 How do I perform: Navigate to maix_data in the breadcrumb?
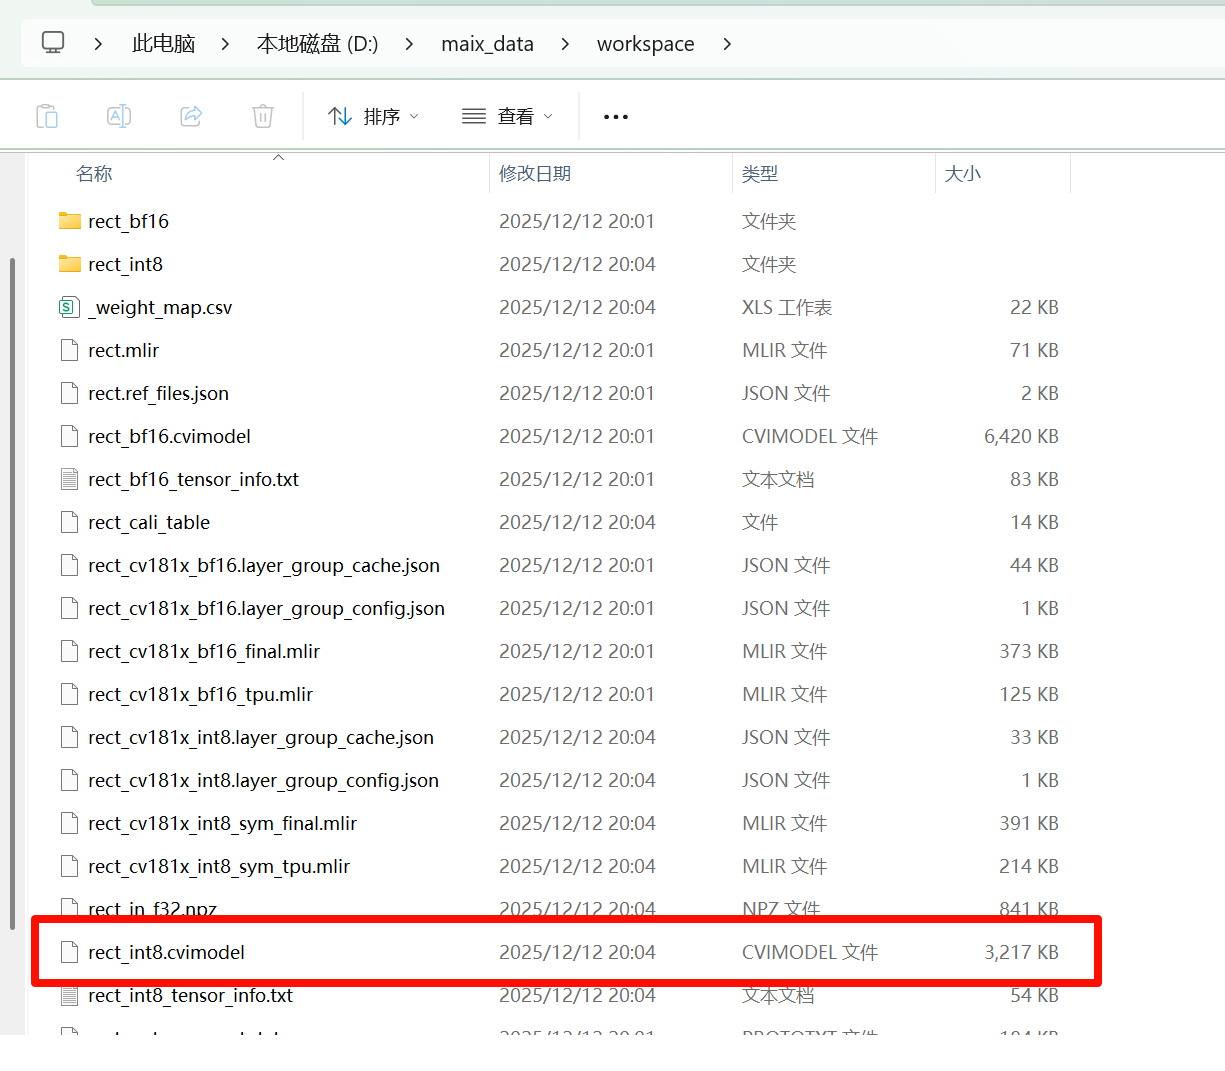(487, 44)
